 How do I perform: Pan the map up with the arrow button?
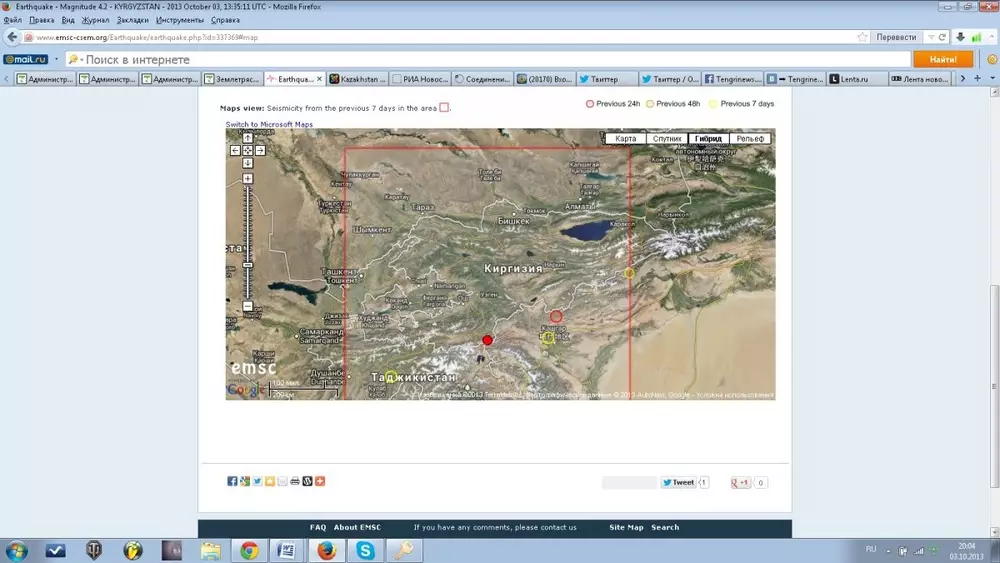pos(247,138)
